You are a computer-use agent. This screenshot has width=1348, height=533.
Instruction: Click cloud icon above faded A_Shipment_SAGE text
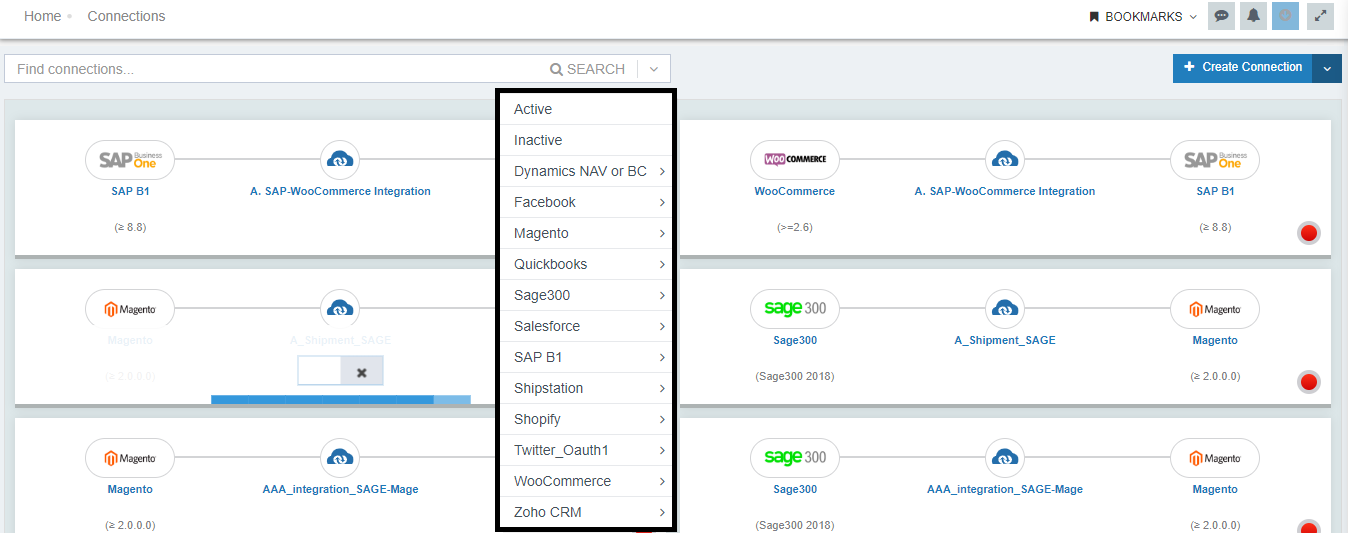coord(340,308)
